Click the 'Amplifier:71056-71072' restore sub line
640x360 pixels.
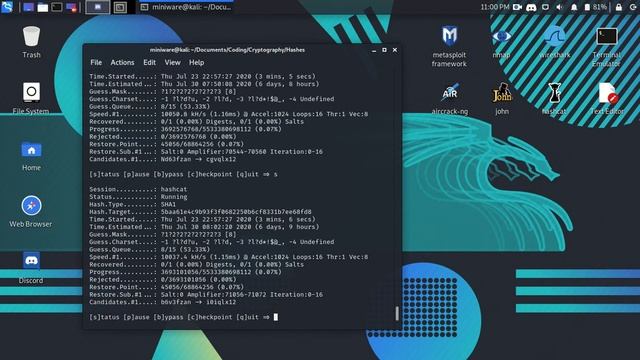[206, 295]
